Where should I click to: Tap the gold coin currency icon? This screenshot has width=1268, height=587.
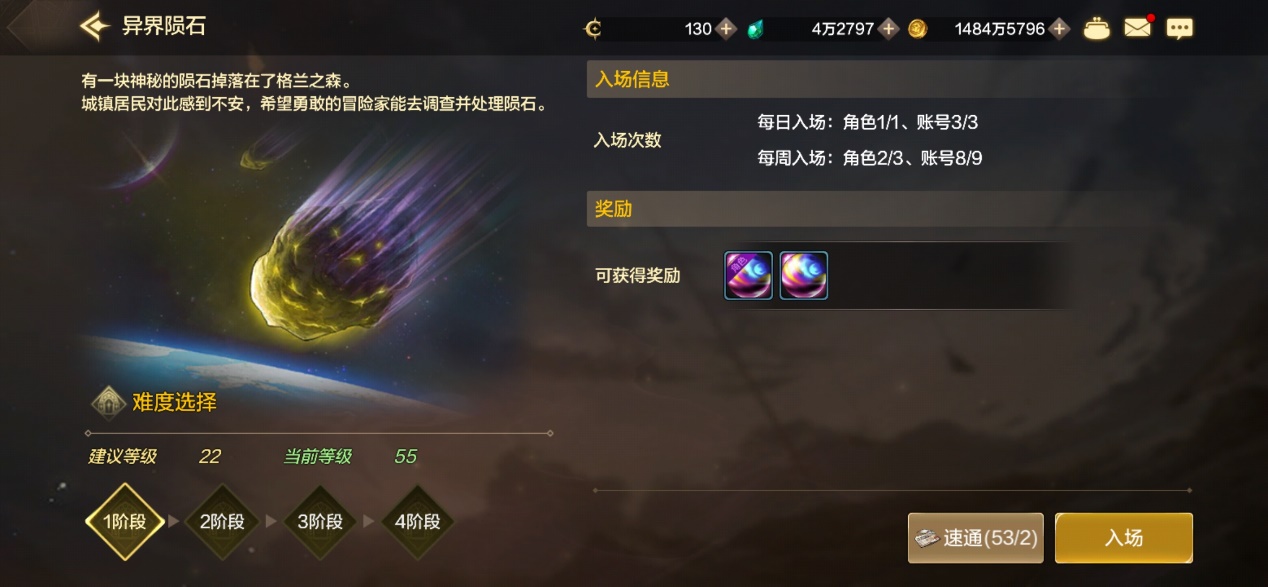[x=917, y=29]
